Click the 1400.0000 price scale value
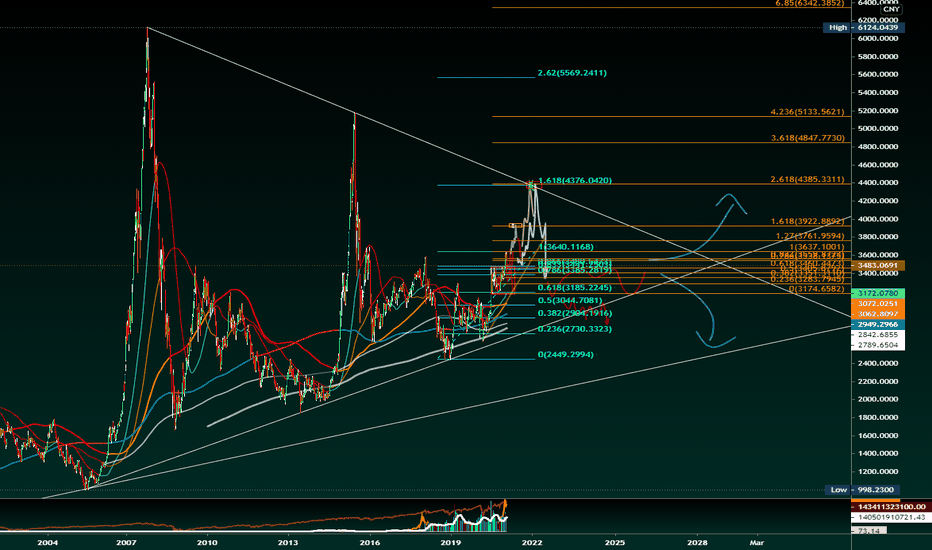This screenshot has width=932, height=550. (x=877, y=453)
